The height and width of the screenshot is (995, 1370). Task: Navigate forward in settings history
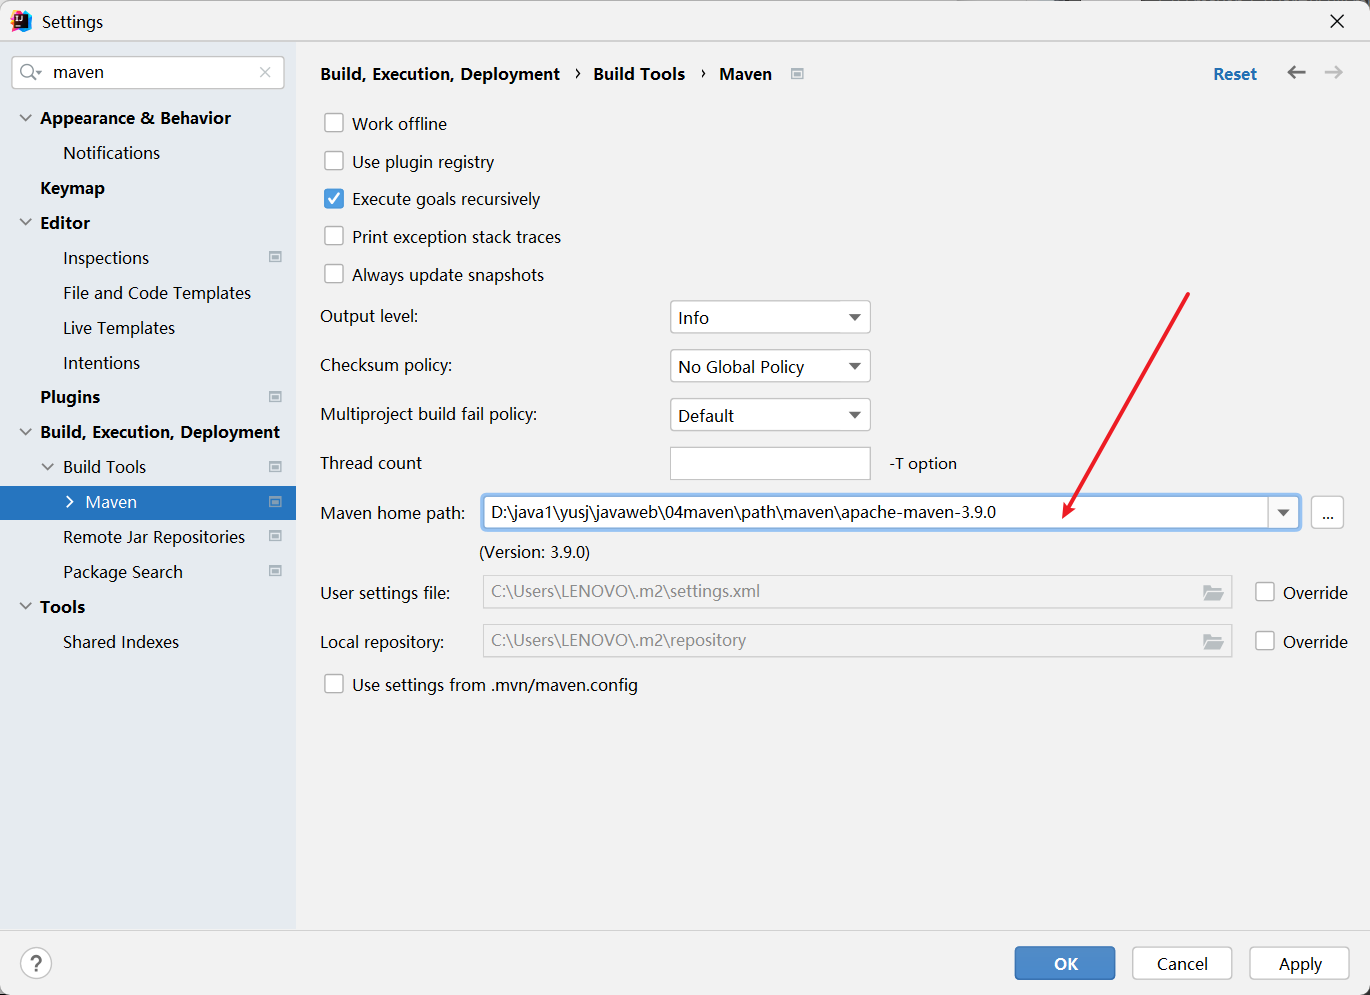click(1333, 72)
